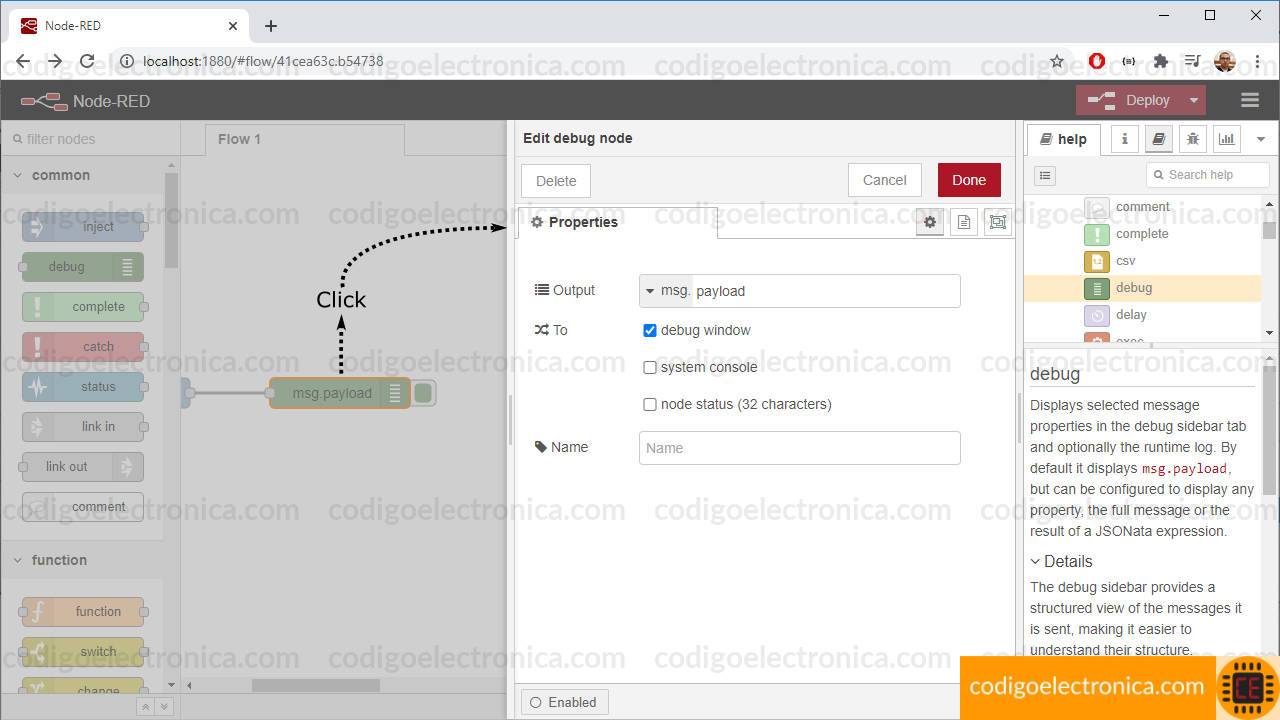The image size is (1280, 720).
Task: Open the help book sidebar icon
Action: coord(1159,139)
